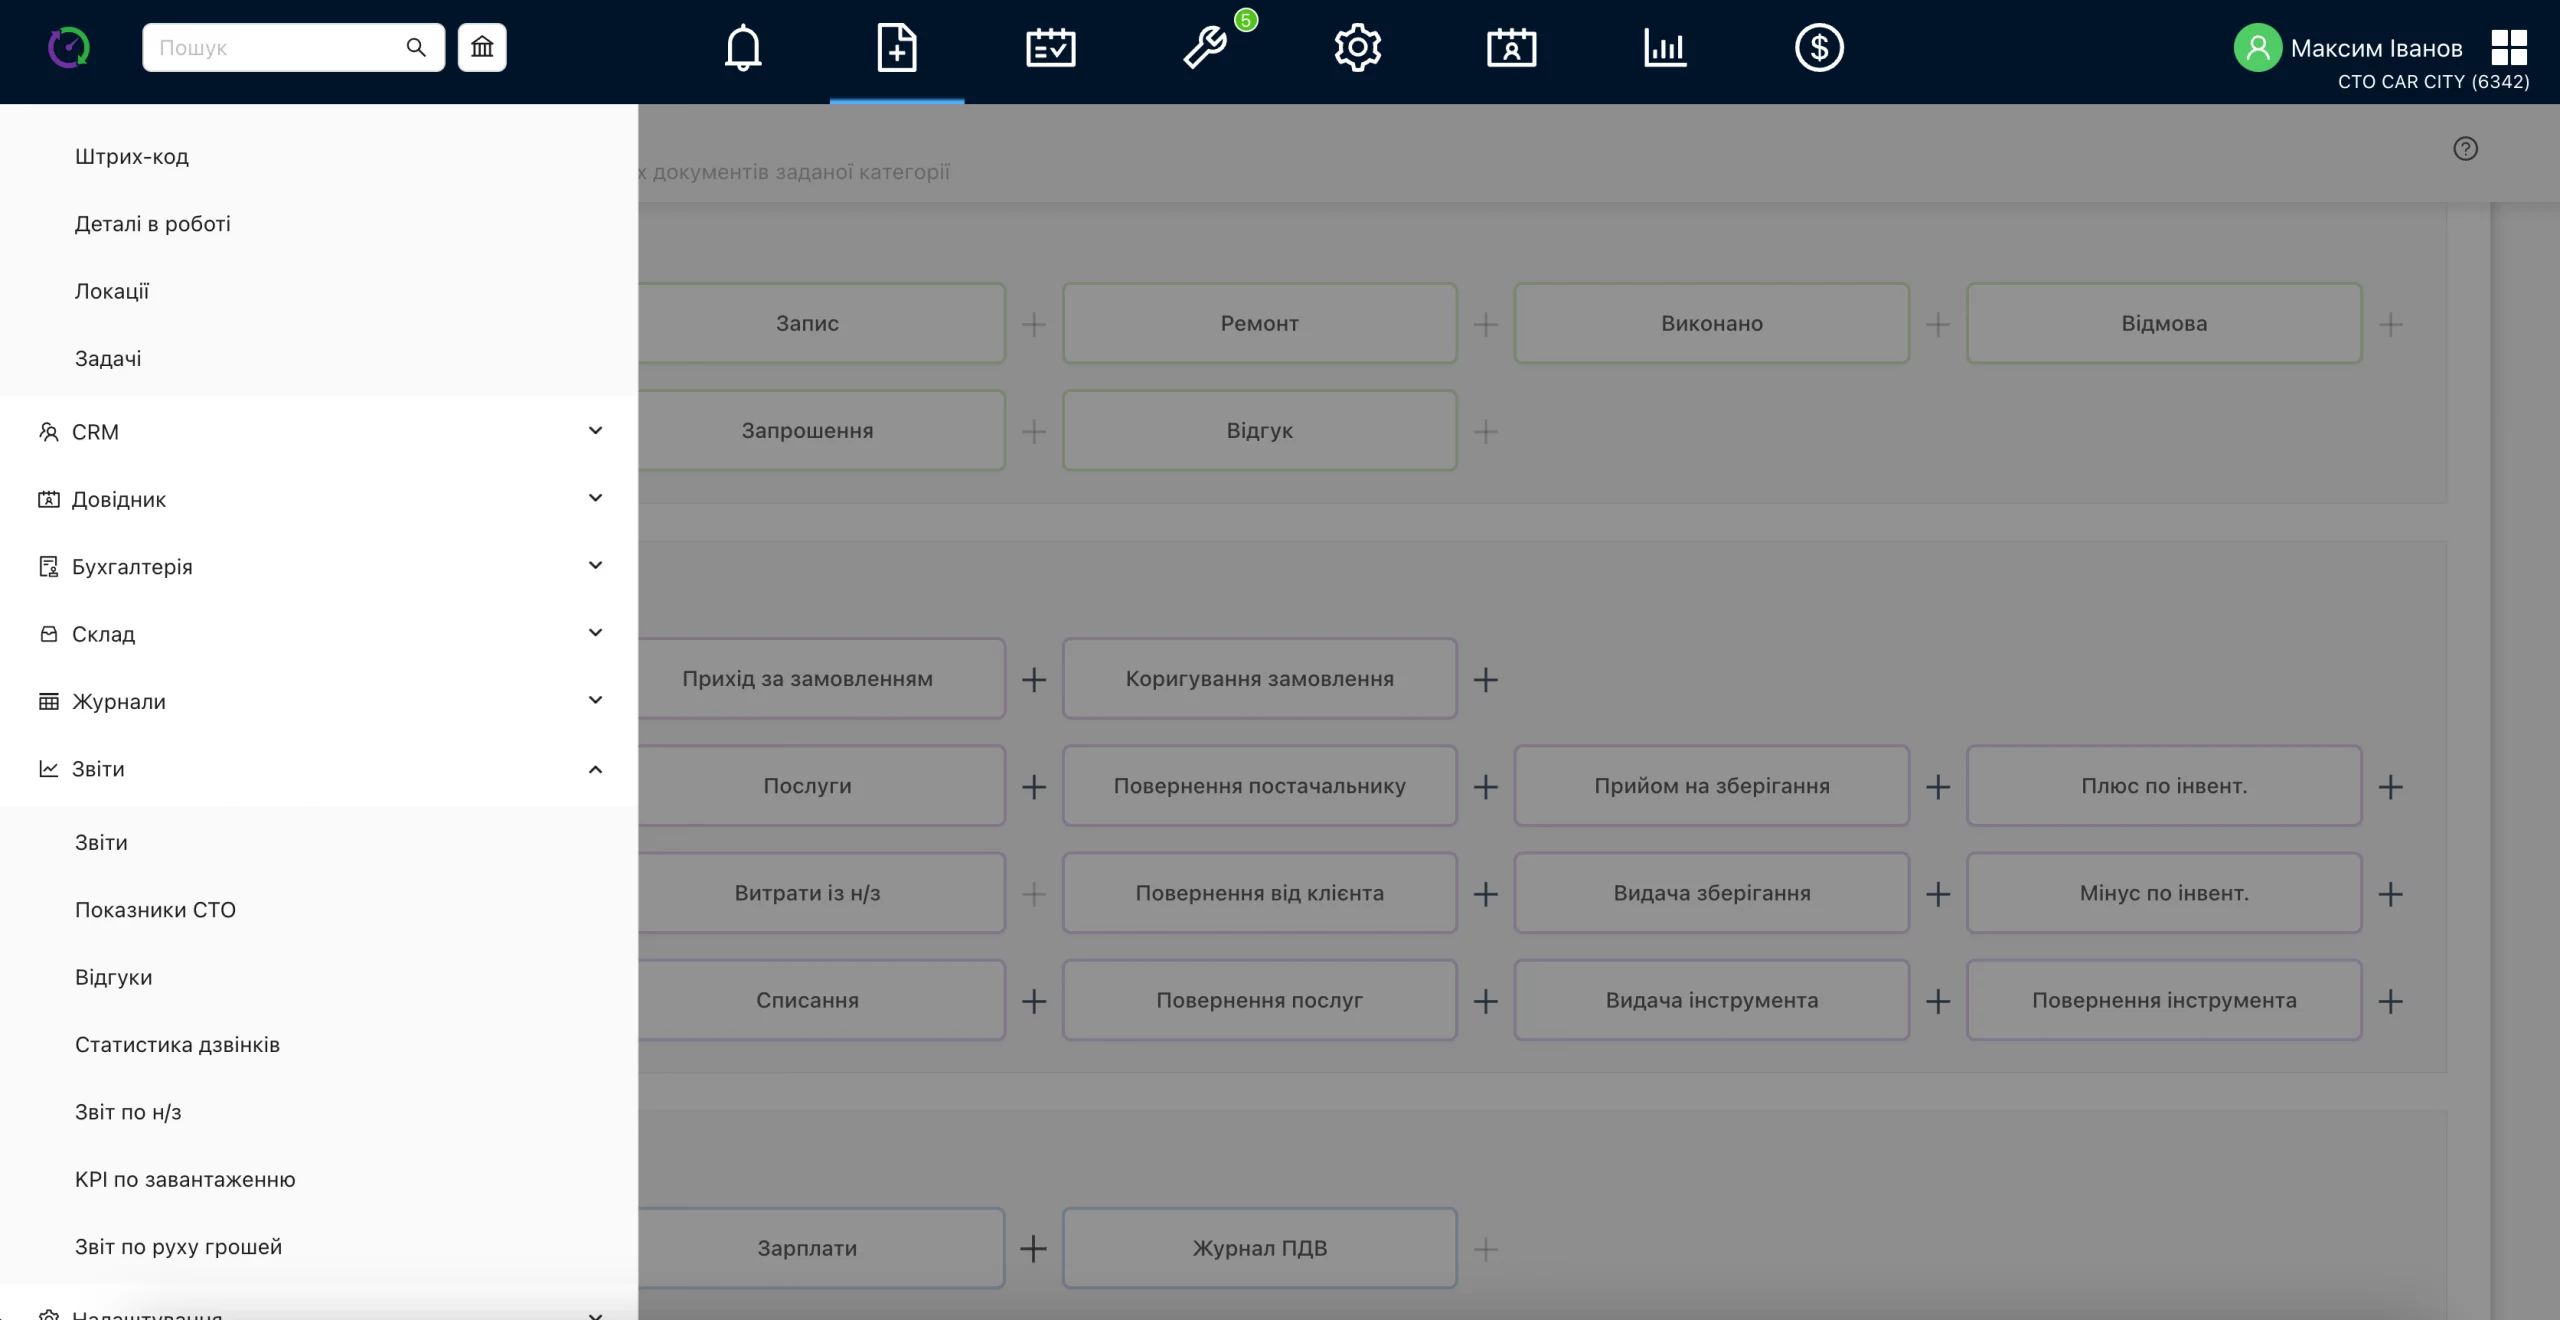Image resolution: width=2560 pixels, height=1320 pixels.
Task: Click plus icon next to Плюс по інвент.
Action: pos(2391,787)
